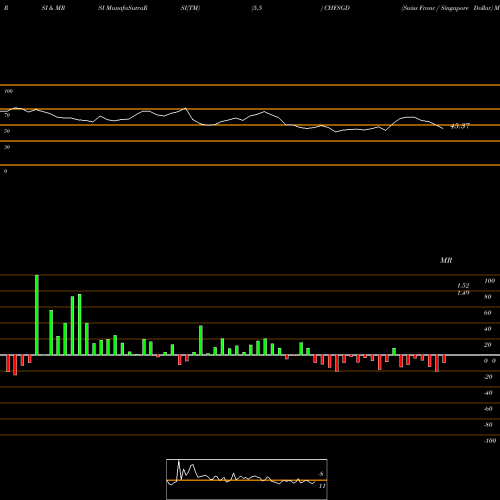Click the 'SI(TM)' header text
The width and height of the screenshot is (500, 500).
tap(190, 8)
